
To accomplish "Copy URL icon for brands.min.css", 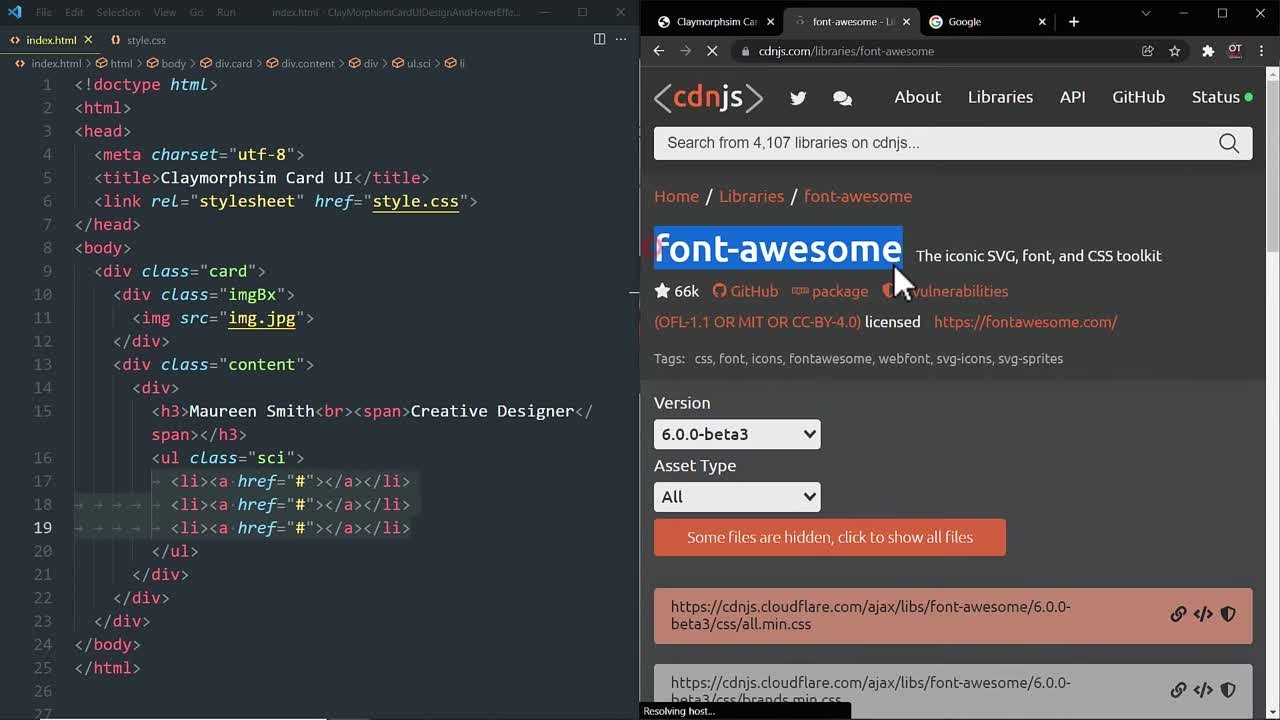I will click(1178, 690).
